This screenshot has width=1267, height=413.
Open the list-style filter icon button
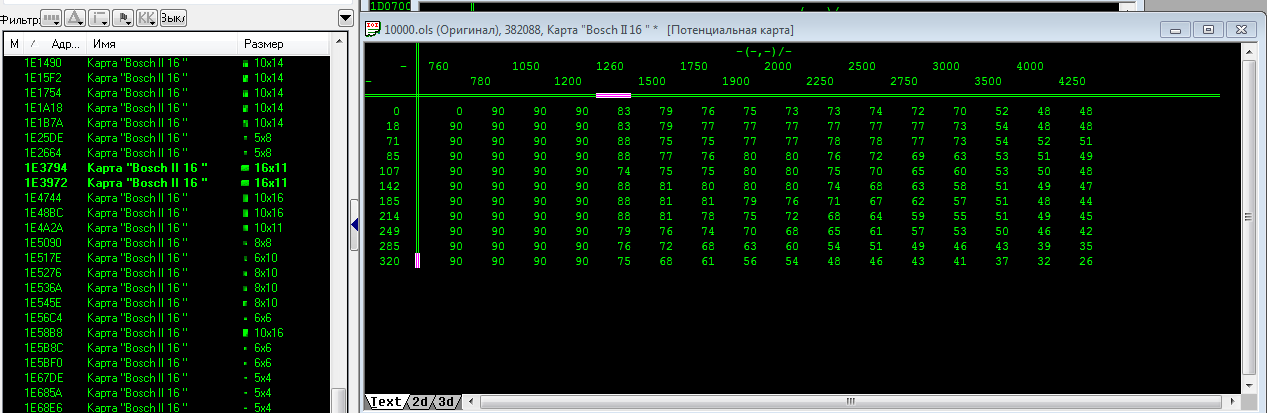pos(99,19)
